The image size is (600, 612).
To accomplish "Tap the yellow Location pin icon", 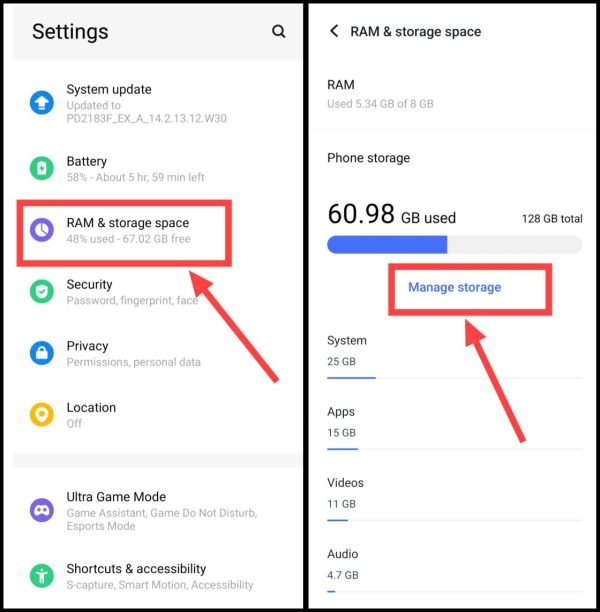I will [x=42, y=415].
